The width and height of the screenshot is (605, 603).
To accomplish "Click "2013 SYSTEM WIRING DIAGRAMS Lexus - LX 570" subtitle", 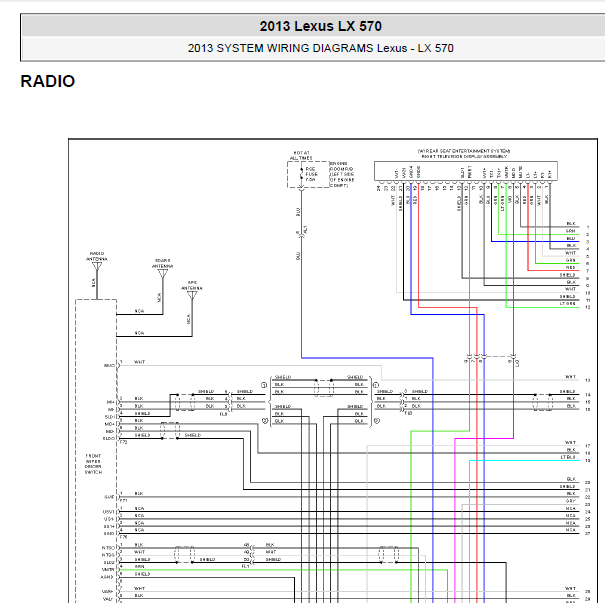I will coord(320,48).
